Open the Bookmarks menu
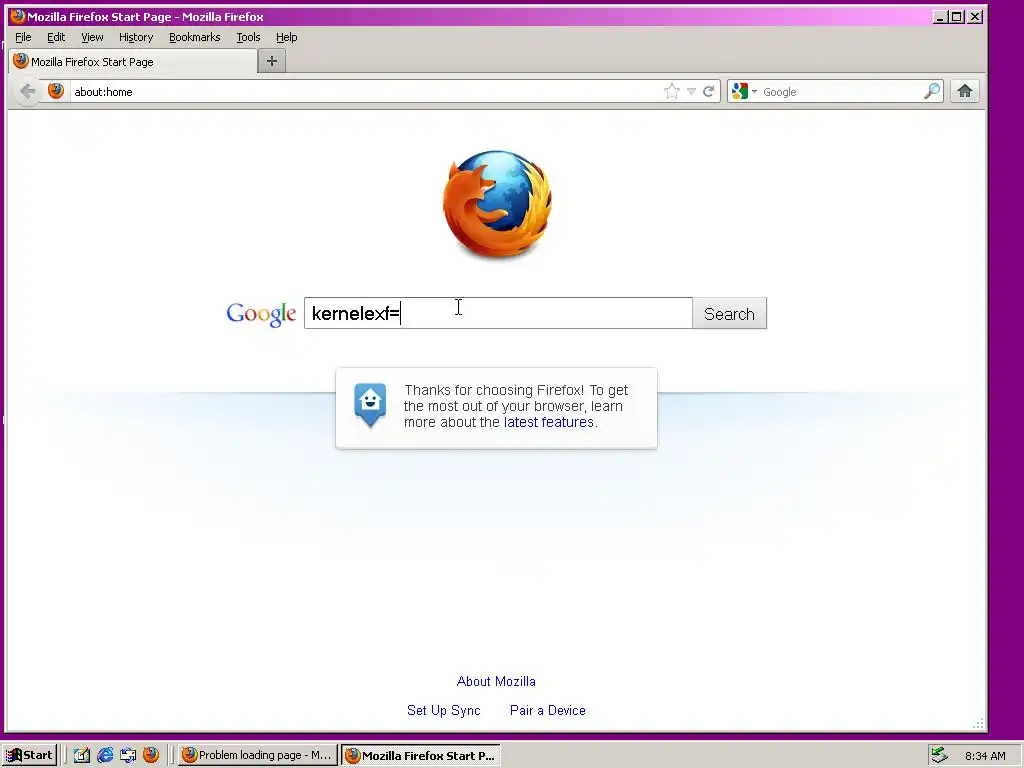 pos(195,37)
